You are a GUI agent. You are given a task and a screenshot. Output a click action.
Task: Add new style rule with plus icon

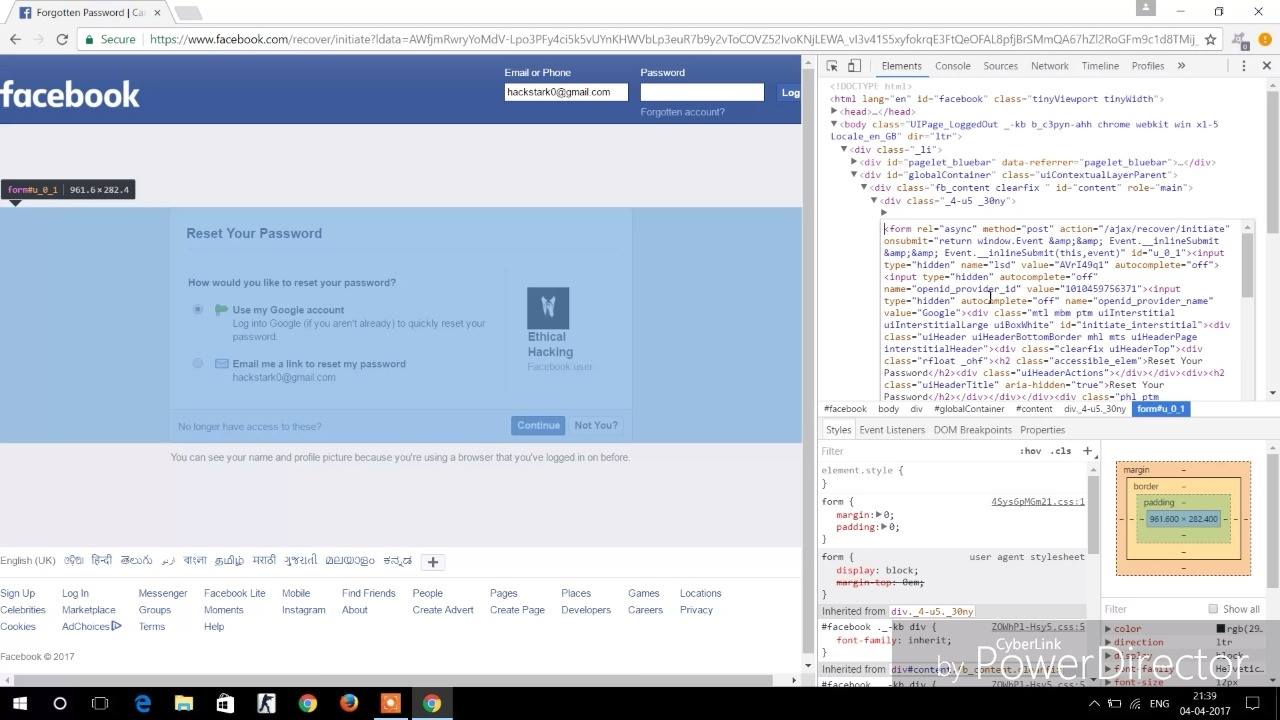pyautogui.click(x=1089, y=451)
